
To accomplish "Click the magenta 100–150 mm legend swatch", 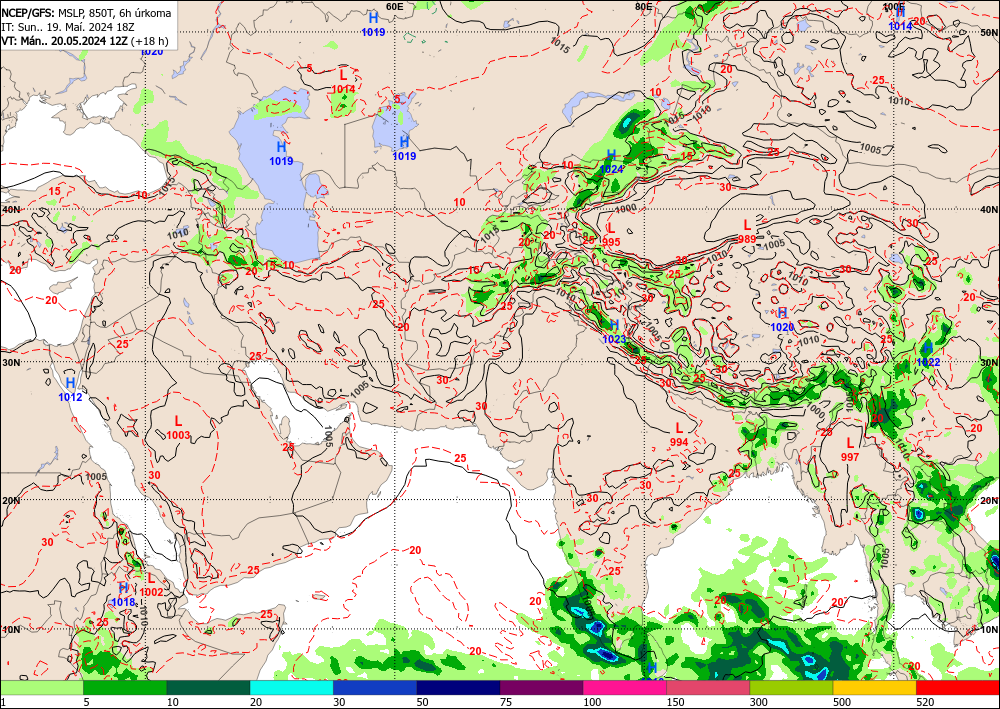I will (x=625, y=688).
